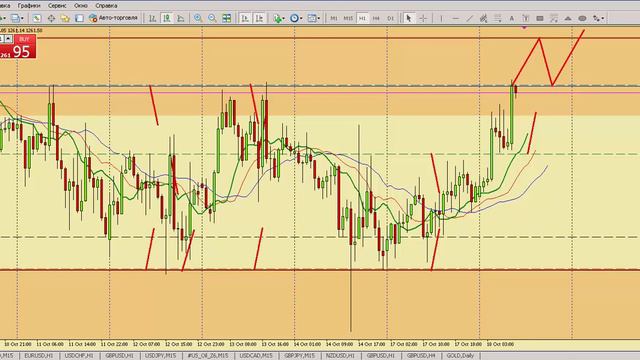The width and height of the screenshot is (640, 360).
Task: Open the Terminal window icon
Action: tap(79, 18)
